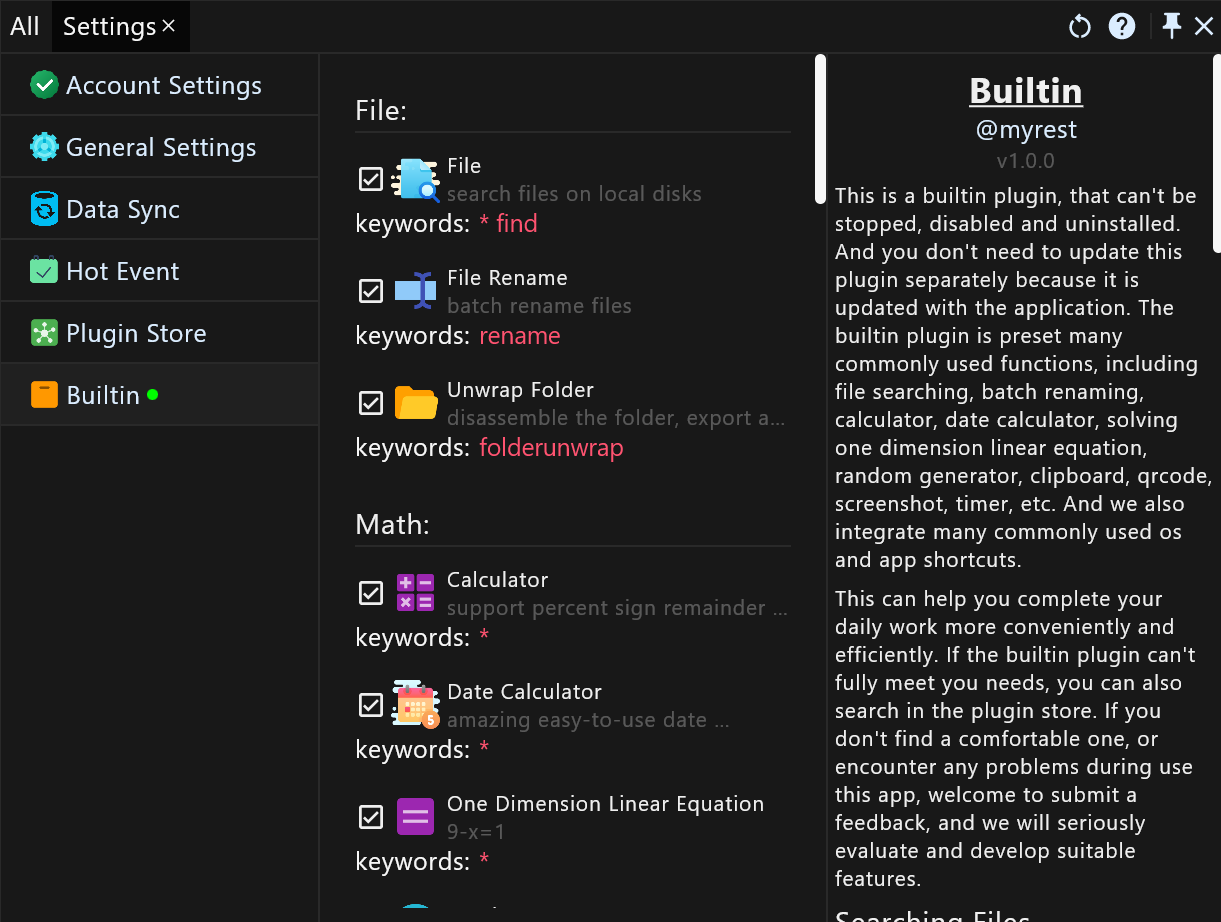Click the Calculator plugin icon
Viewport: 1221px width, 922px height.
tap(415, 593)
